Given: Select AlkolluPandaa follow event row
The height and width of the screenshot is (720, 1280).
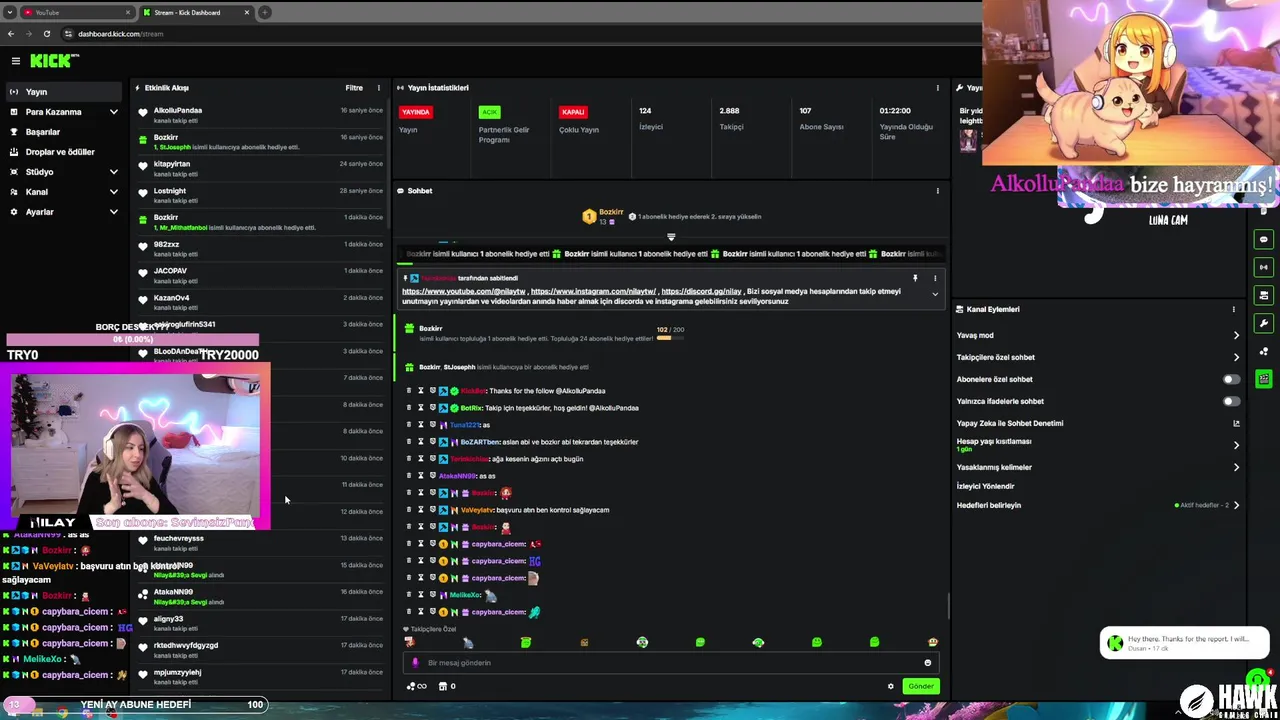Looking at the screenshot, I should click(262, 115).
